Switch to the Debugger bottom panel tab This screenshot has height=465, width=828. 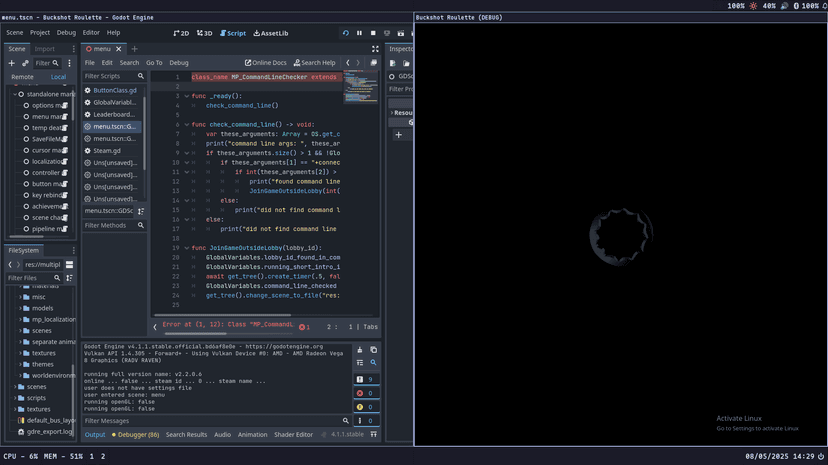pyautogui.click(x=134, y=435)
